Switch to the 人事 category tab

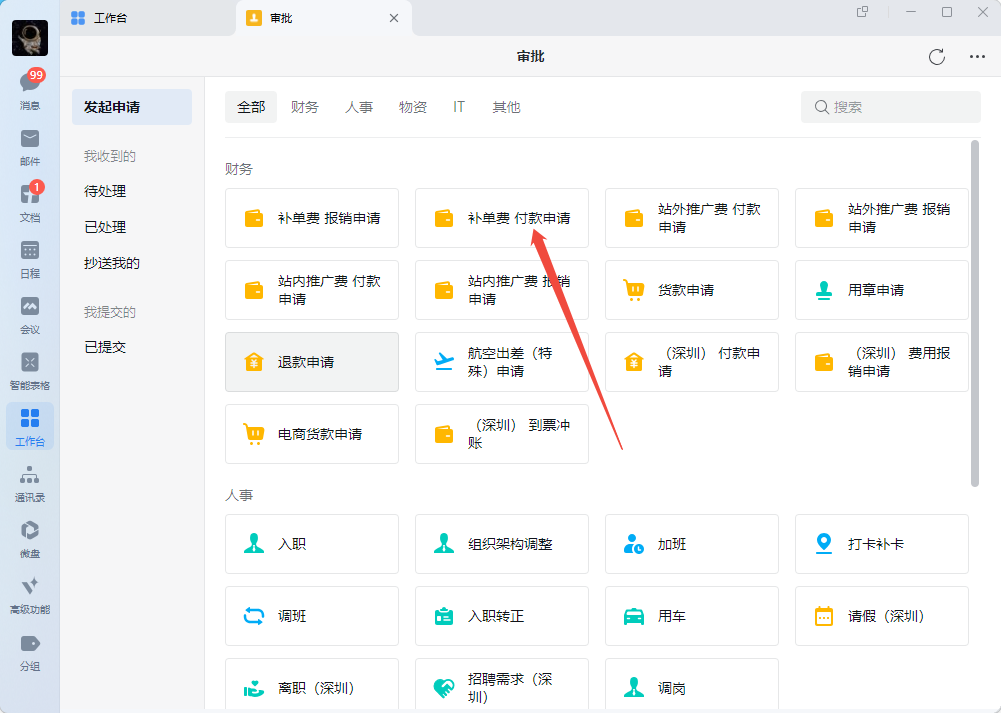tap(359, 107)
